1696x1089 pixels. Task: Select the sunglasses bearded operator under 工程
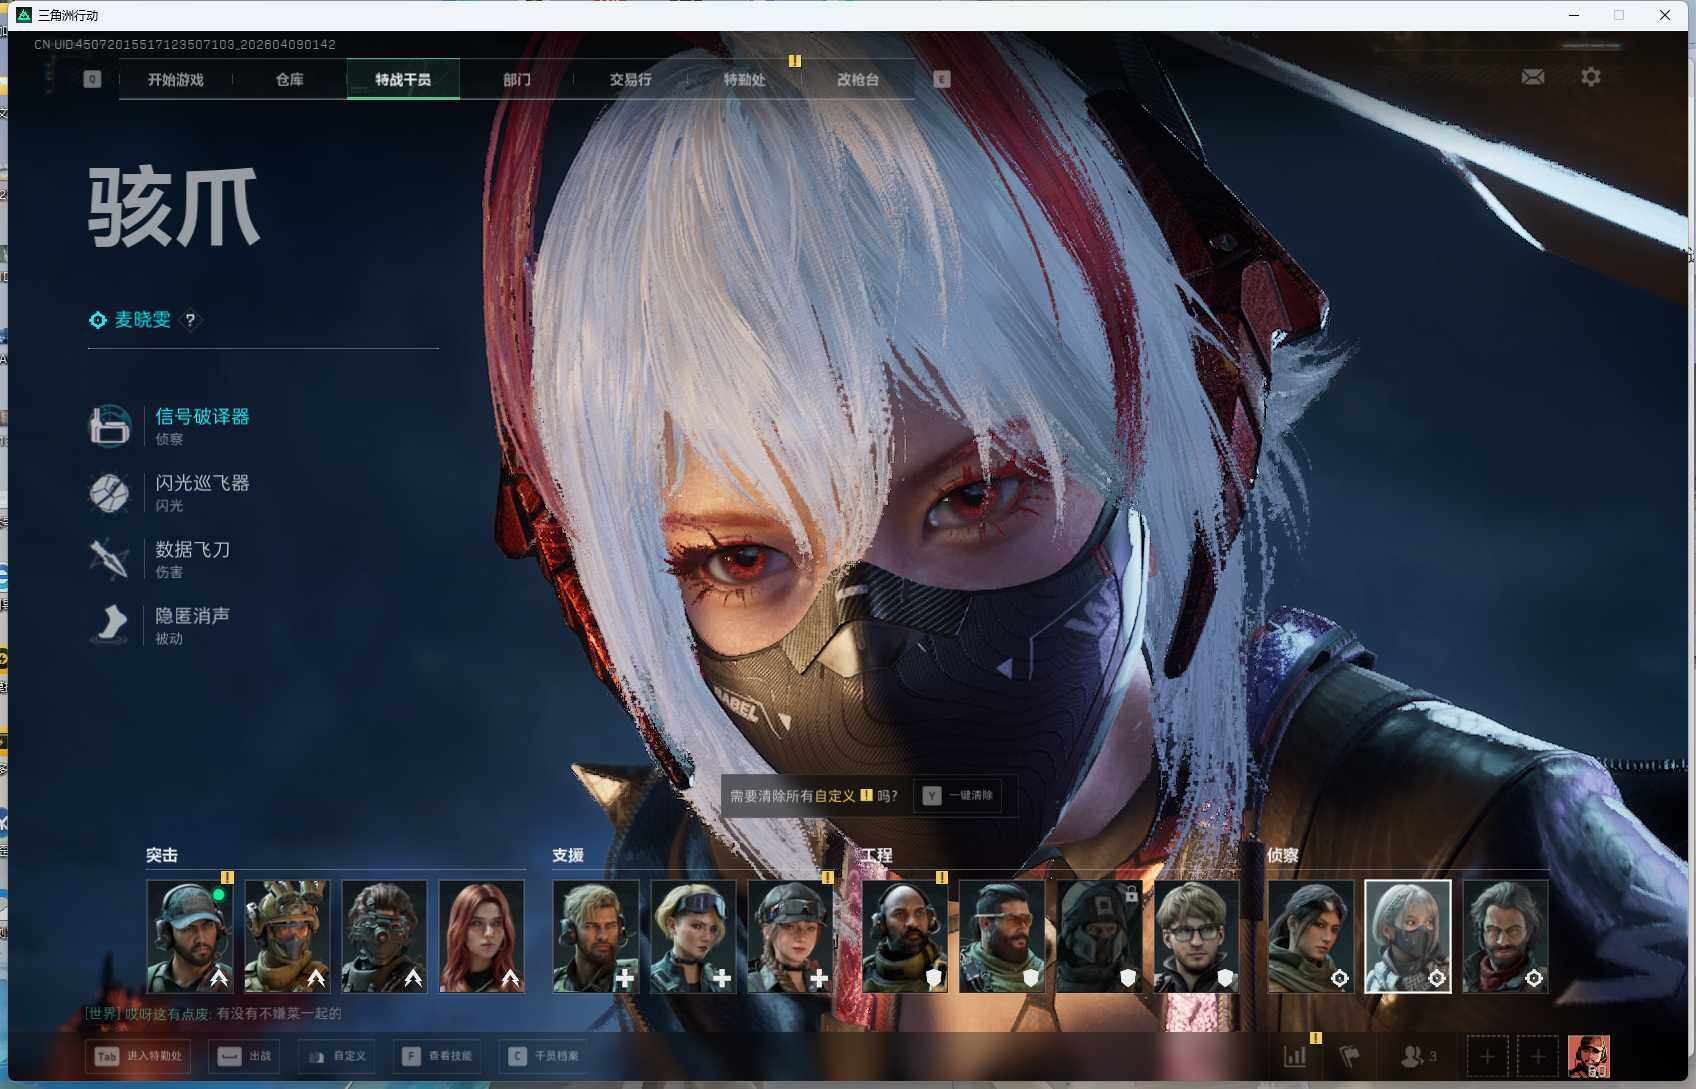coord(1002,936)
